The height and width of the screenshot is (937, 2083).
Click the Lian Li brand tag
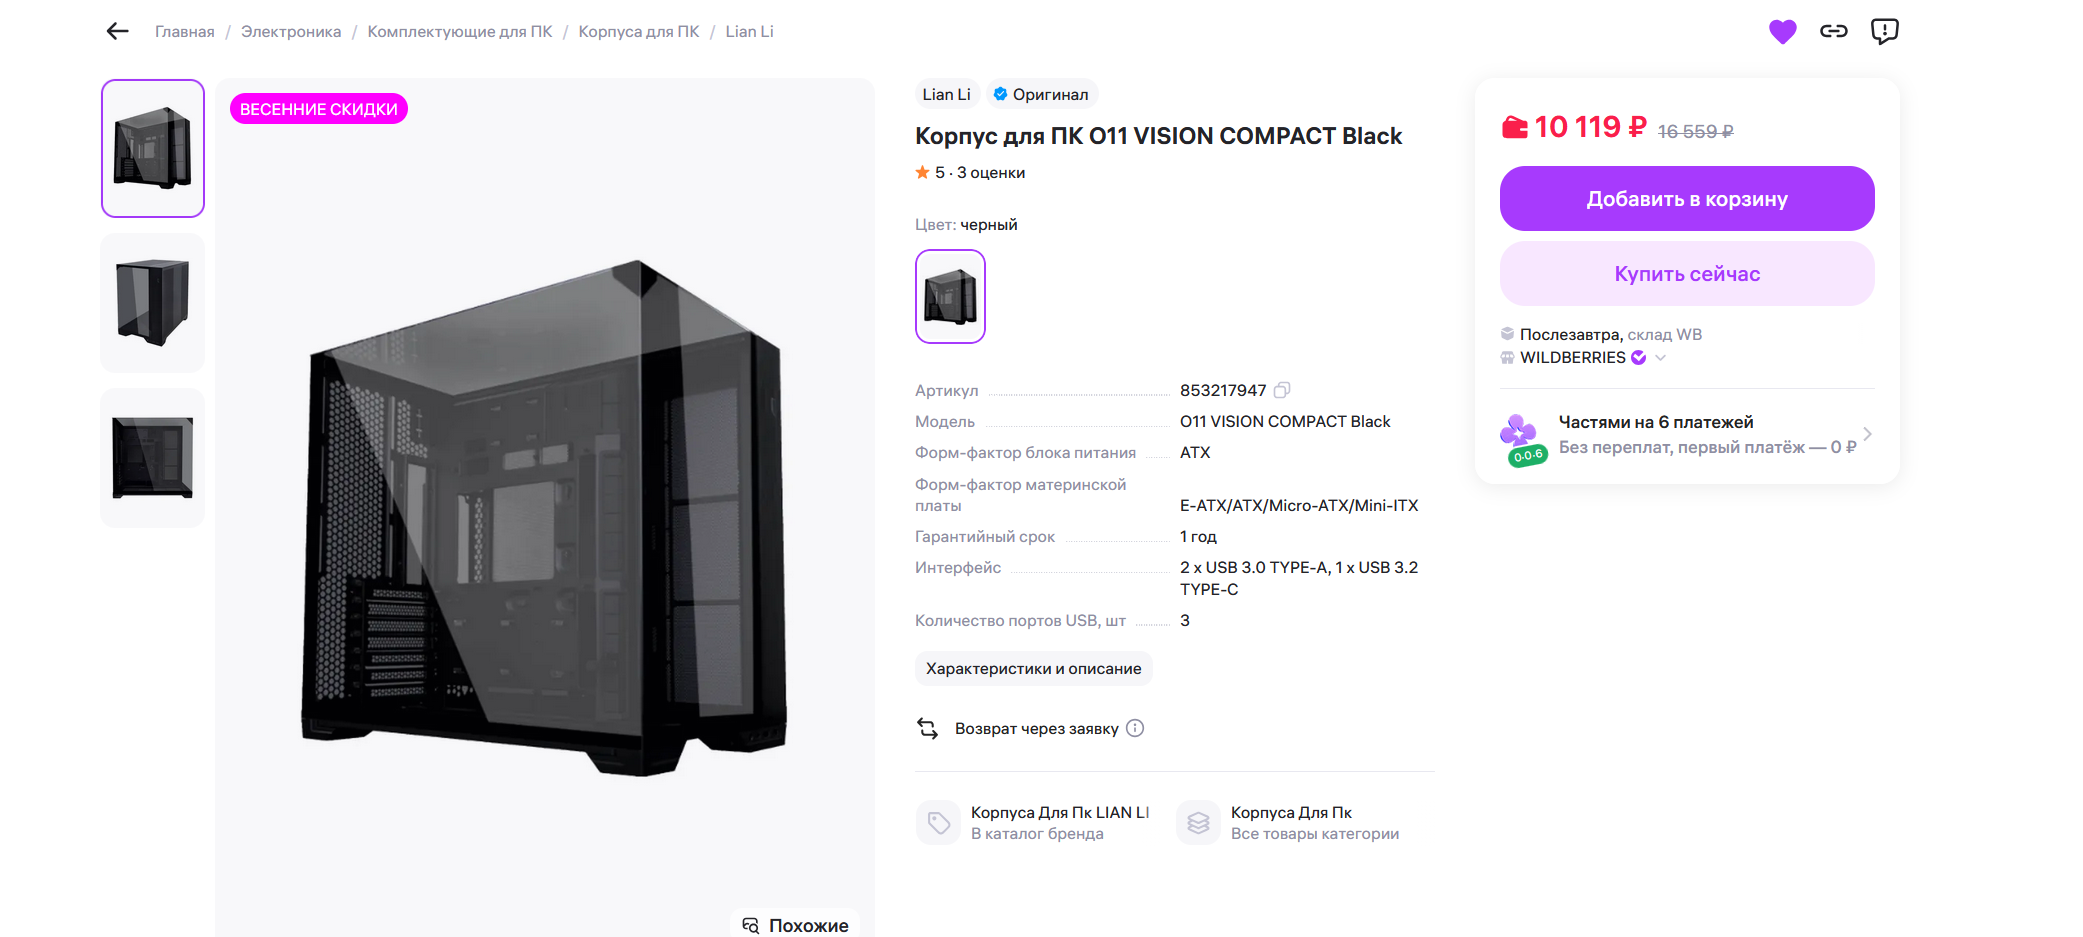pos(946,94)
